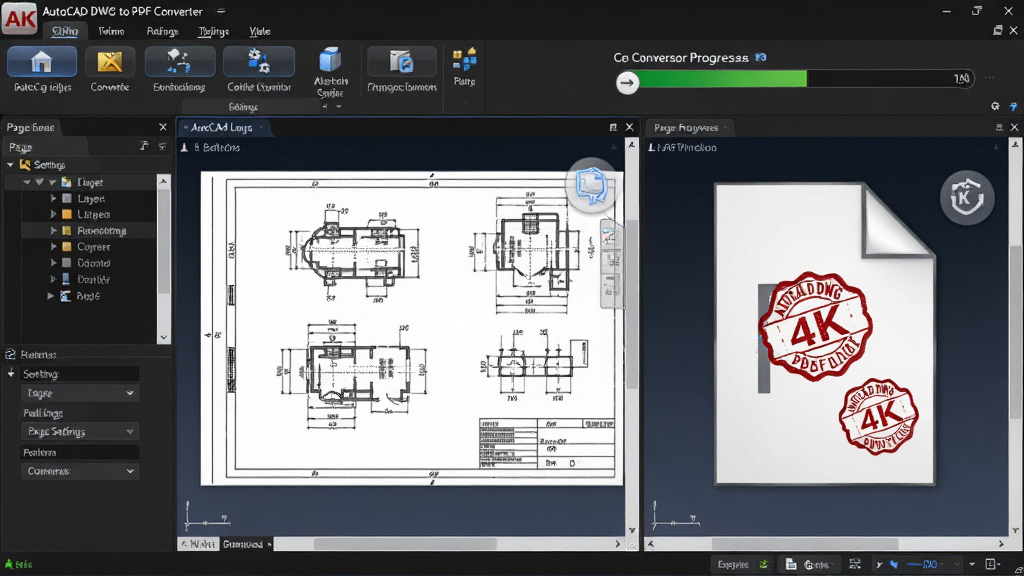Click the house icon in the ribbon

pyautogui.click(x=41, y=62)
